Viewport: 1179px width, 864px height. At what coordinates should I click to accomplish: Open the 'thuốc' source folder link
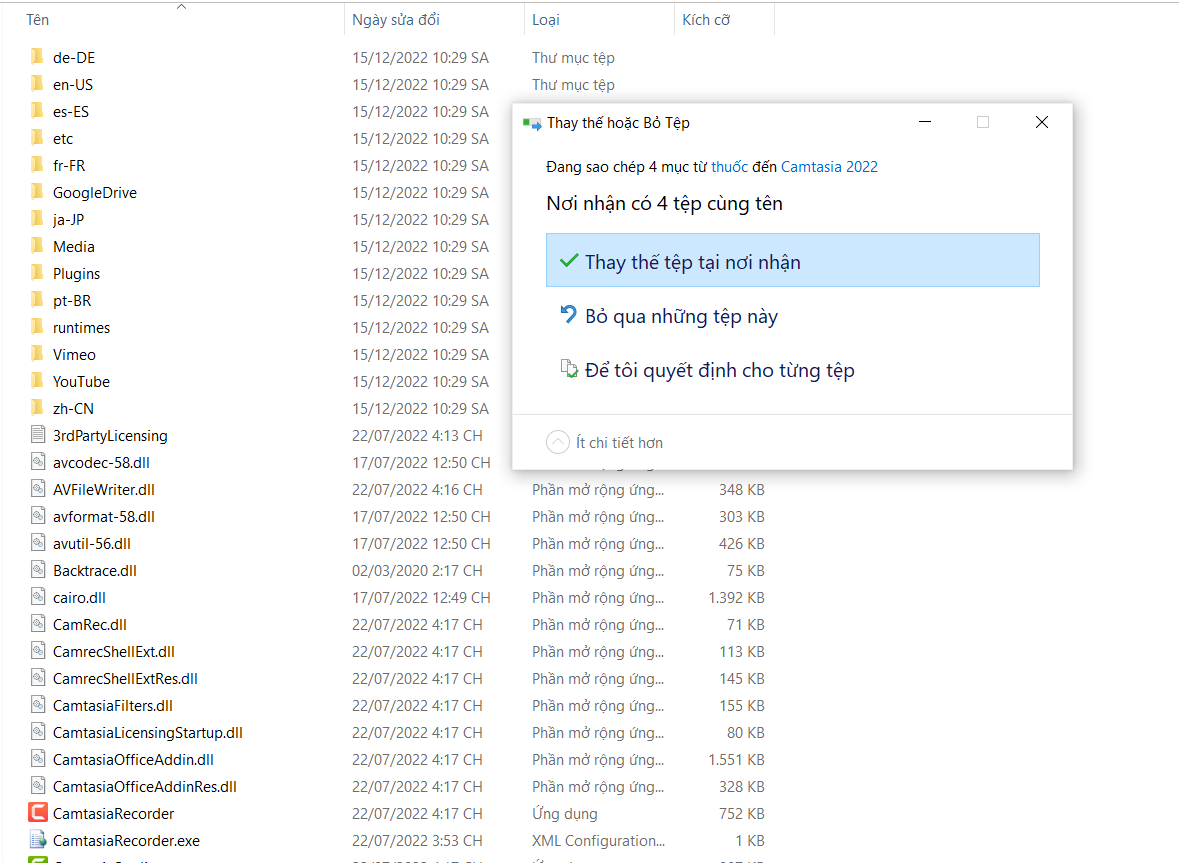[x=729, y=167]
